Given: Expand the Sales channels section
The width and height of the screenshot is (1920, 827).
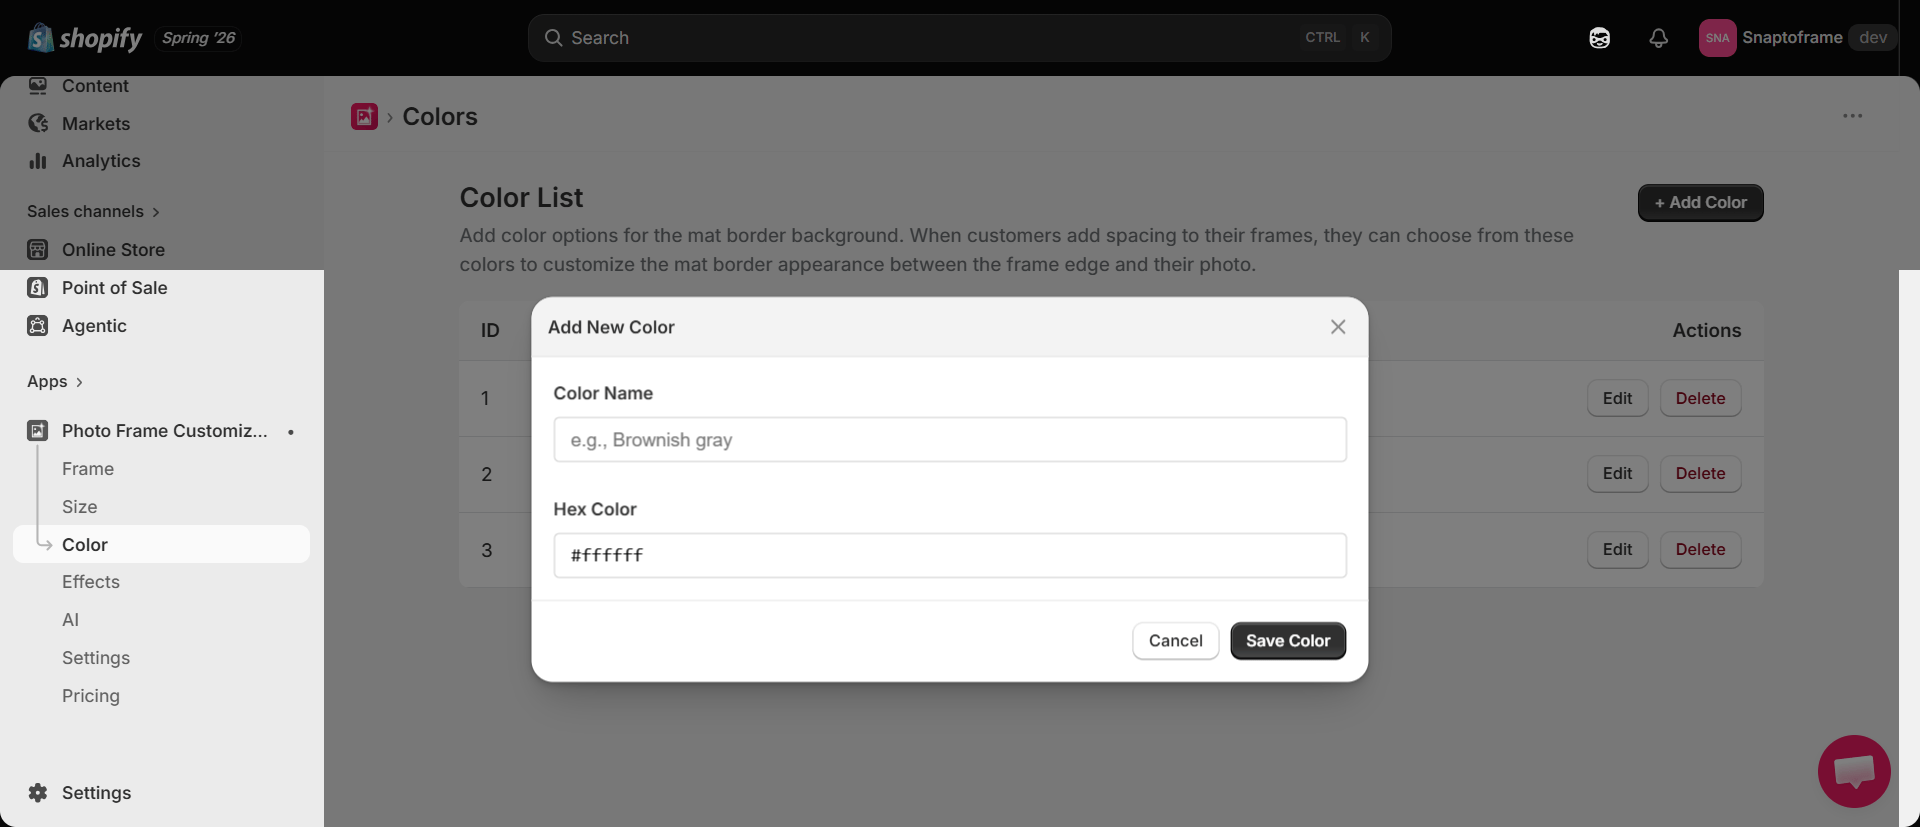Looking at the screenshot, I should (x=93, y=211).
